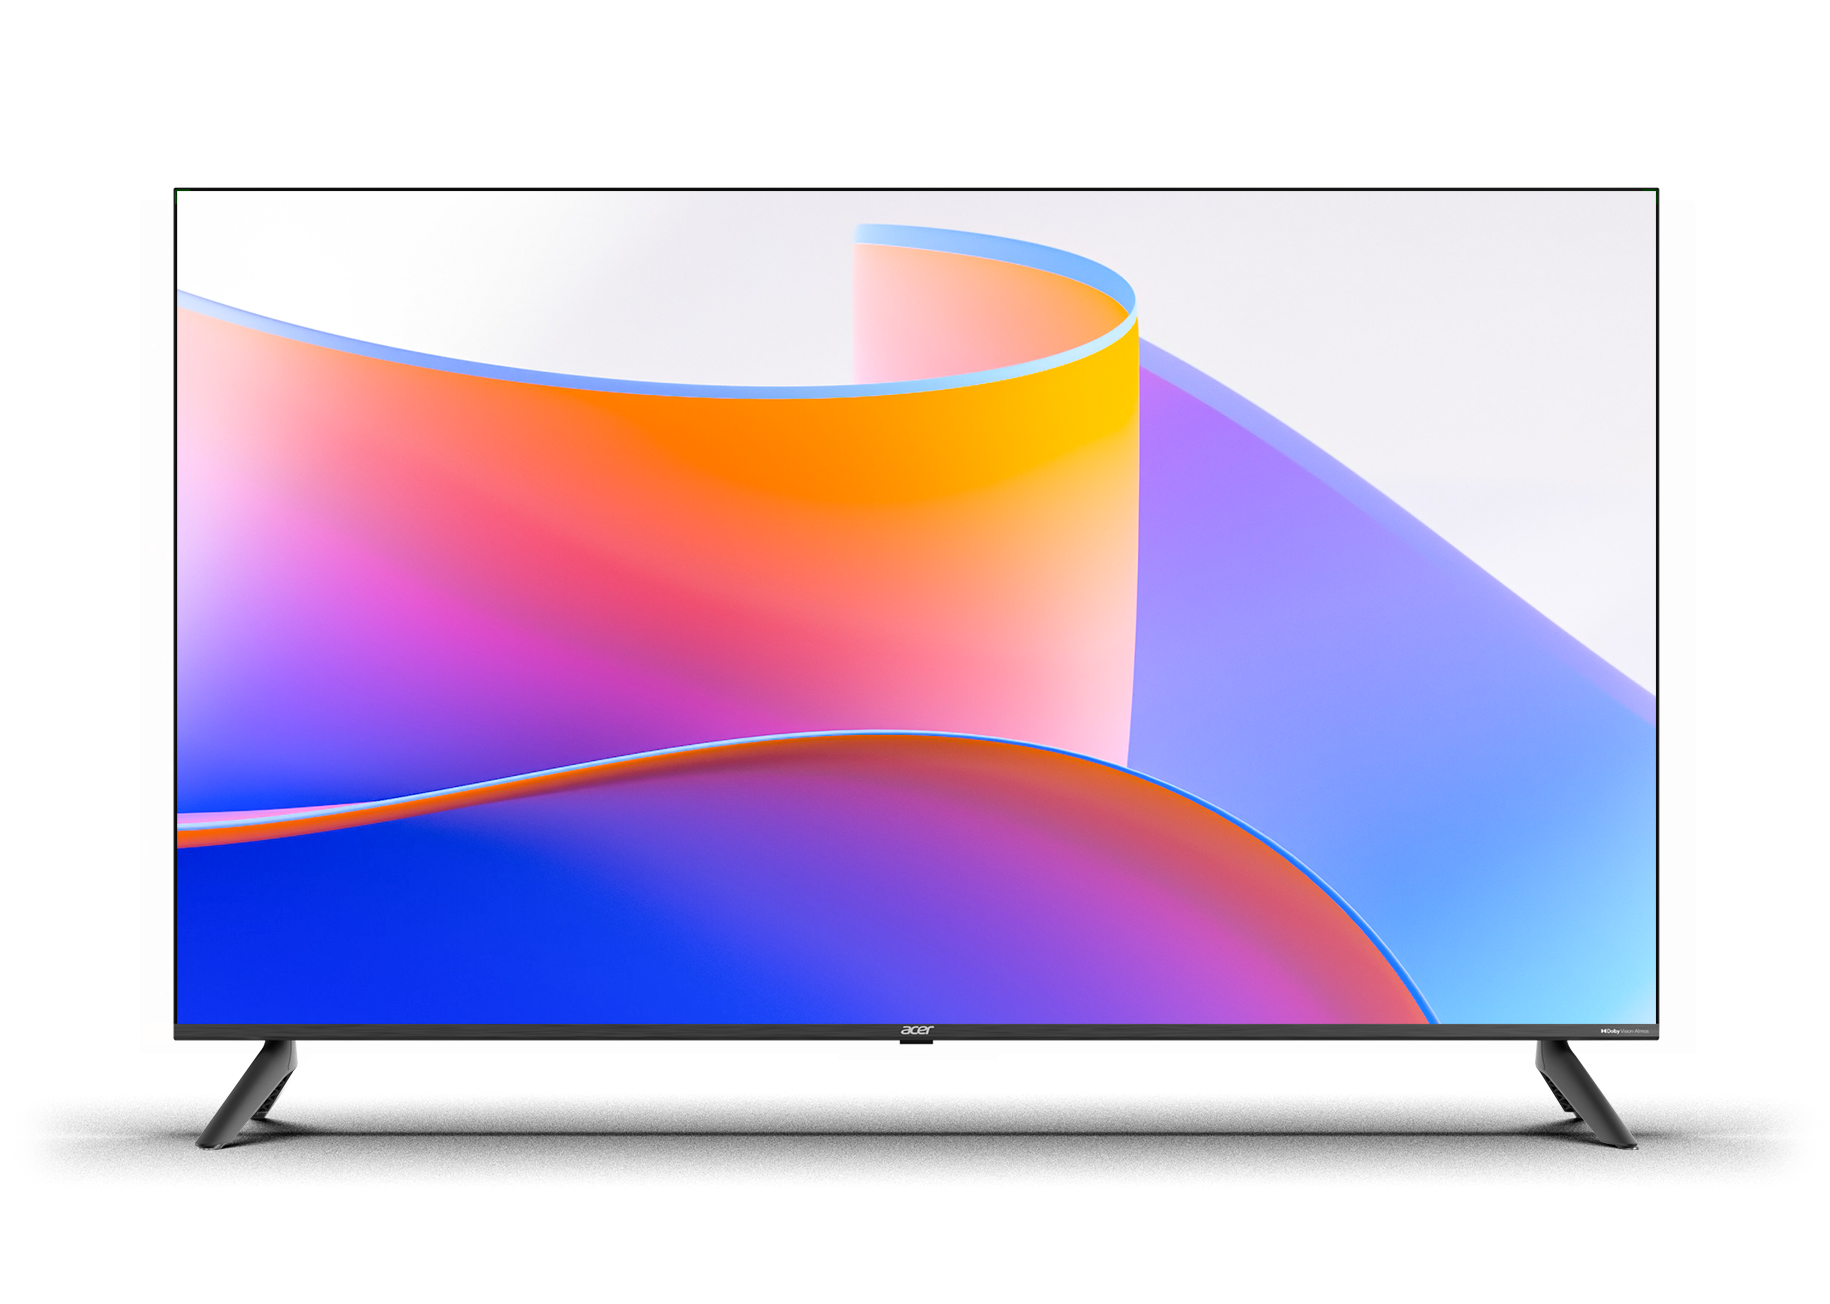The width and height of the screenshot is (1830, 1304).
Task: Click the right TV stand leg
Action: pos(1584,1095)
